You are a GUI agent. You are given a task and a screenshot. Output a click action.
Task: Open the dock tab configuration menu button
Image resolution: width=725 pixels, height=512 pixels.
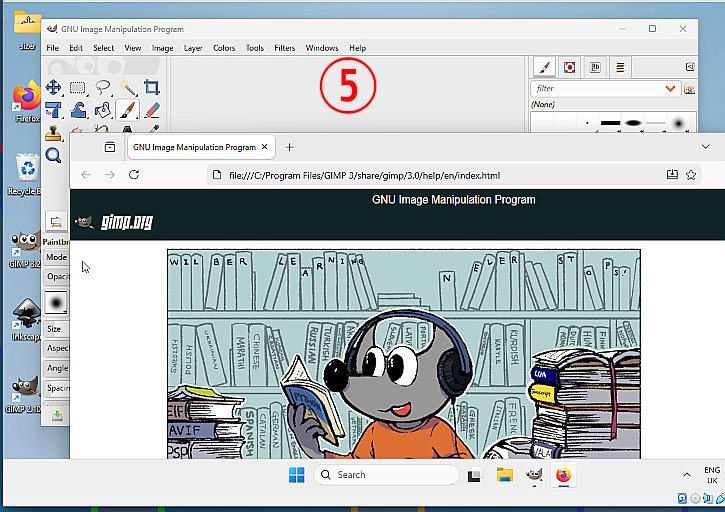(x=690, y=67)
